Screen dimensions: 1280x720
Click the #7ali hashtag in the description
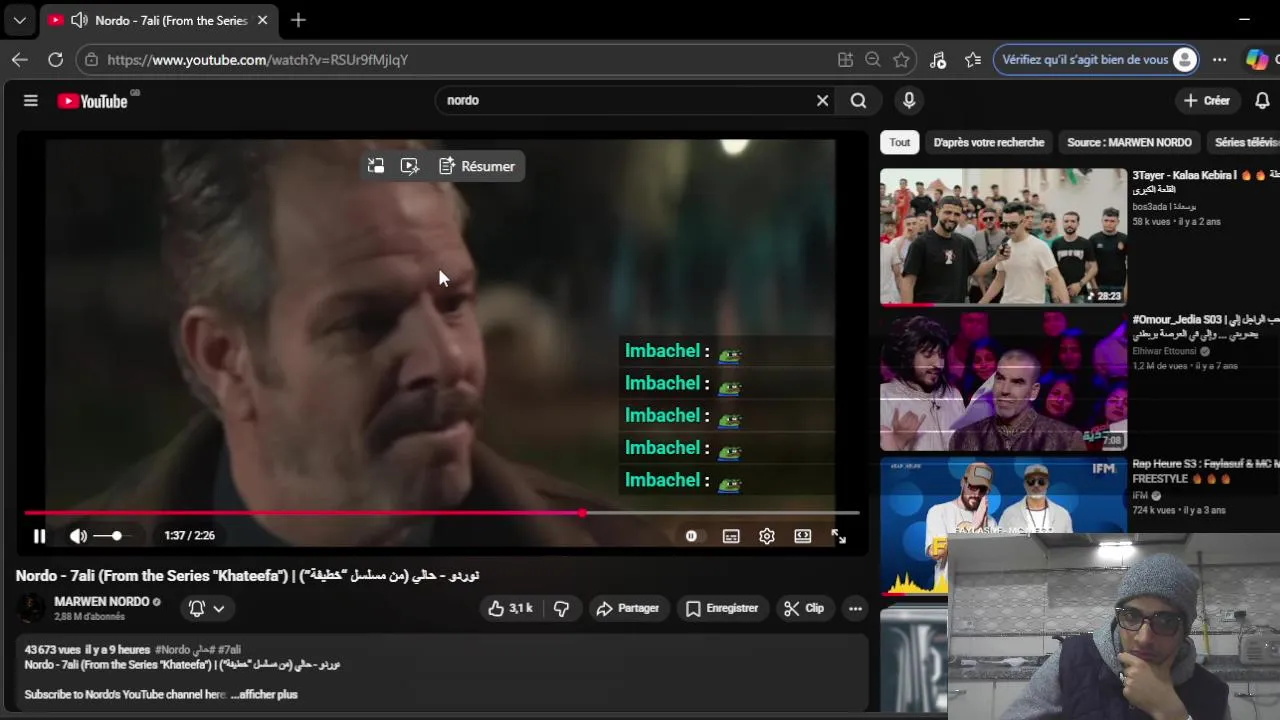(x=229, y=650)
